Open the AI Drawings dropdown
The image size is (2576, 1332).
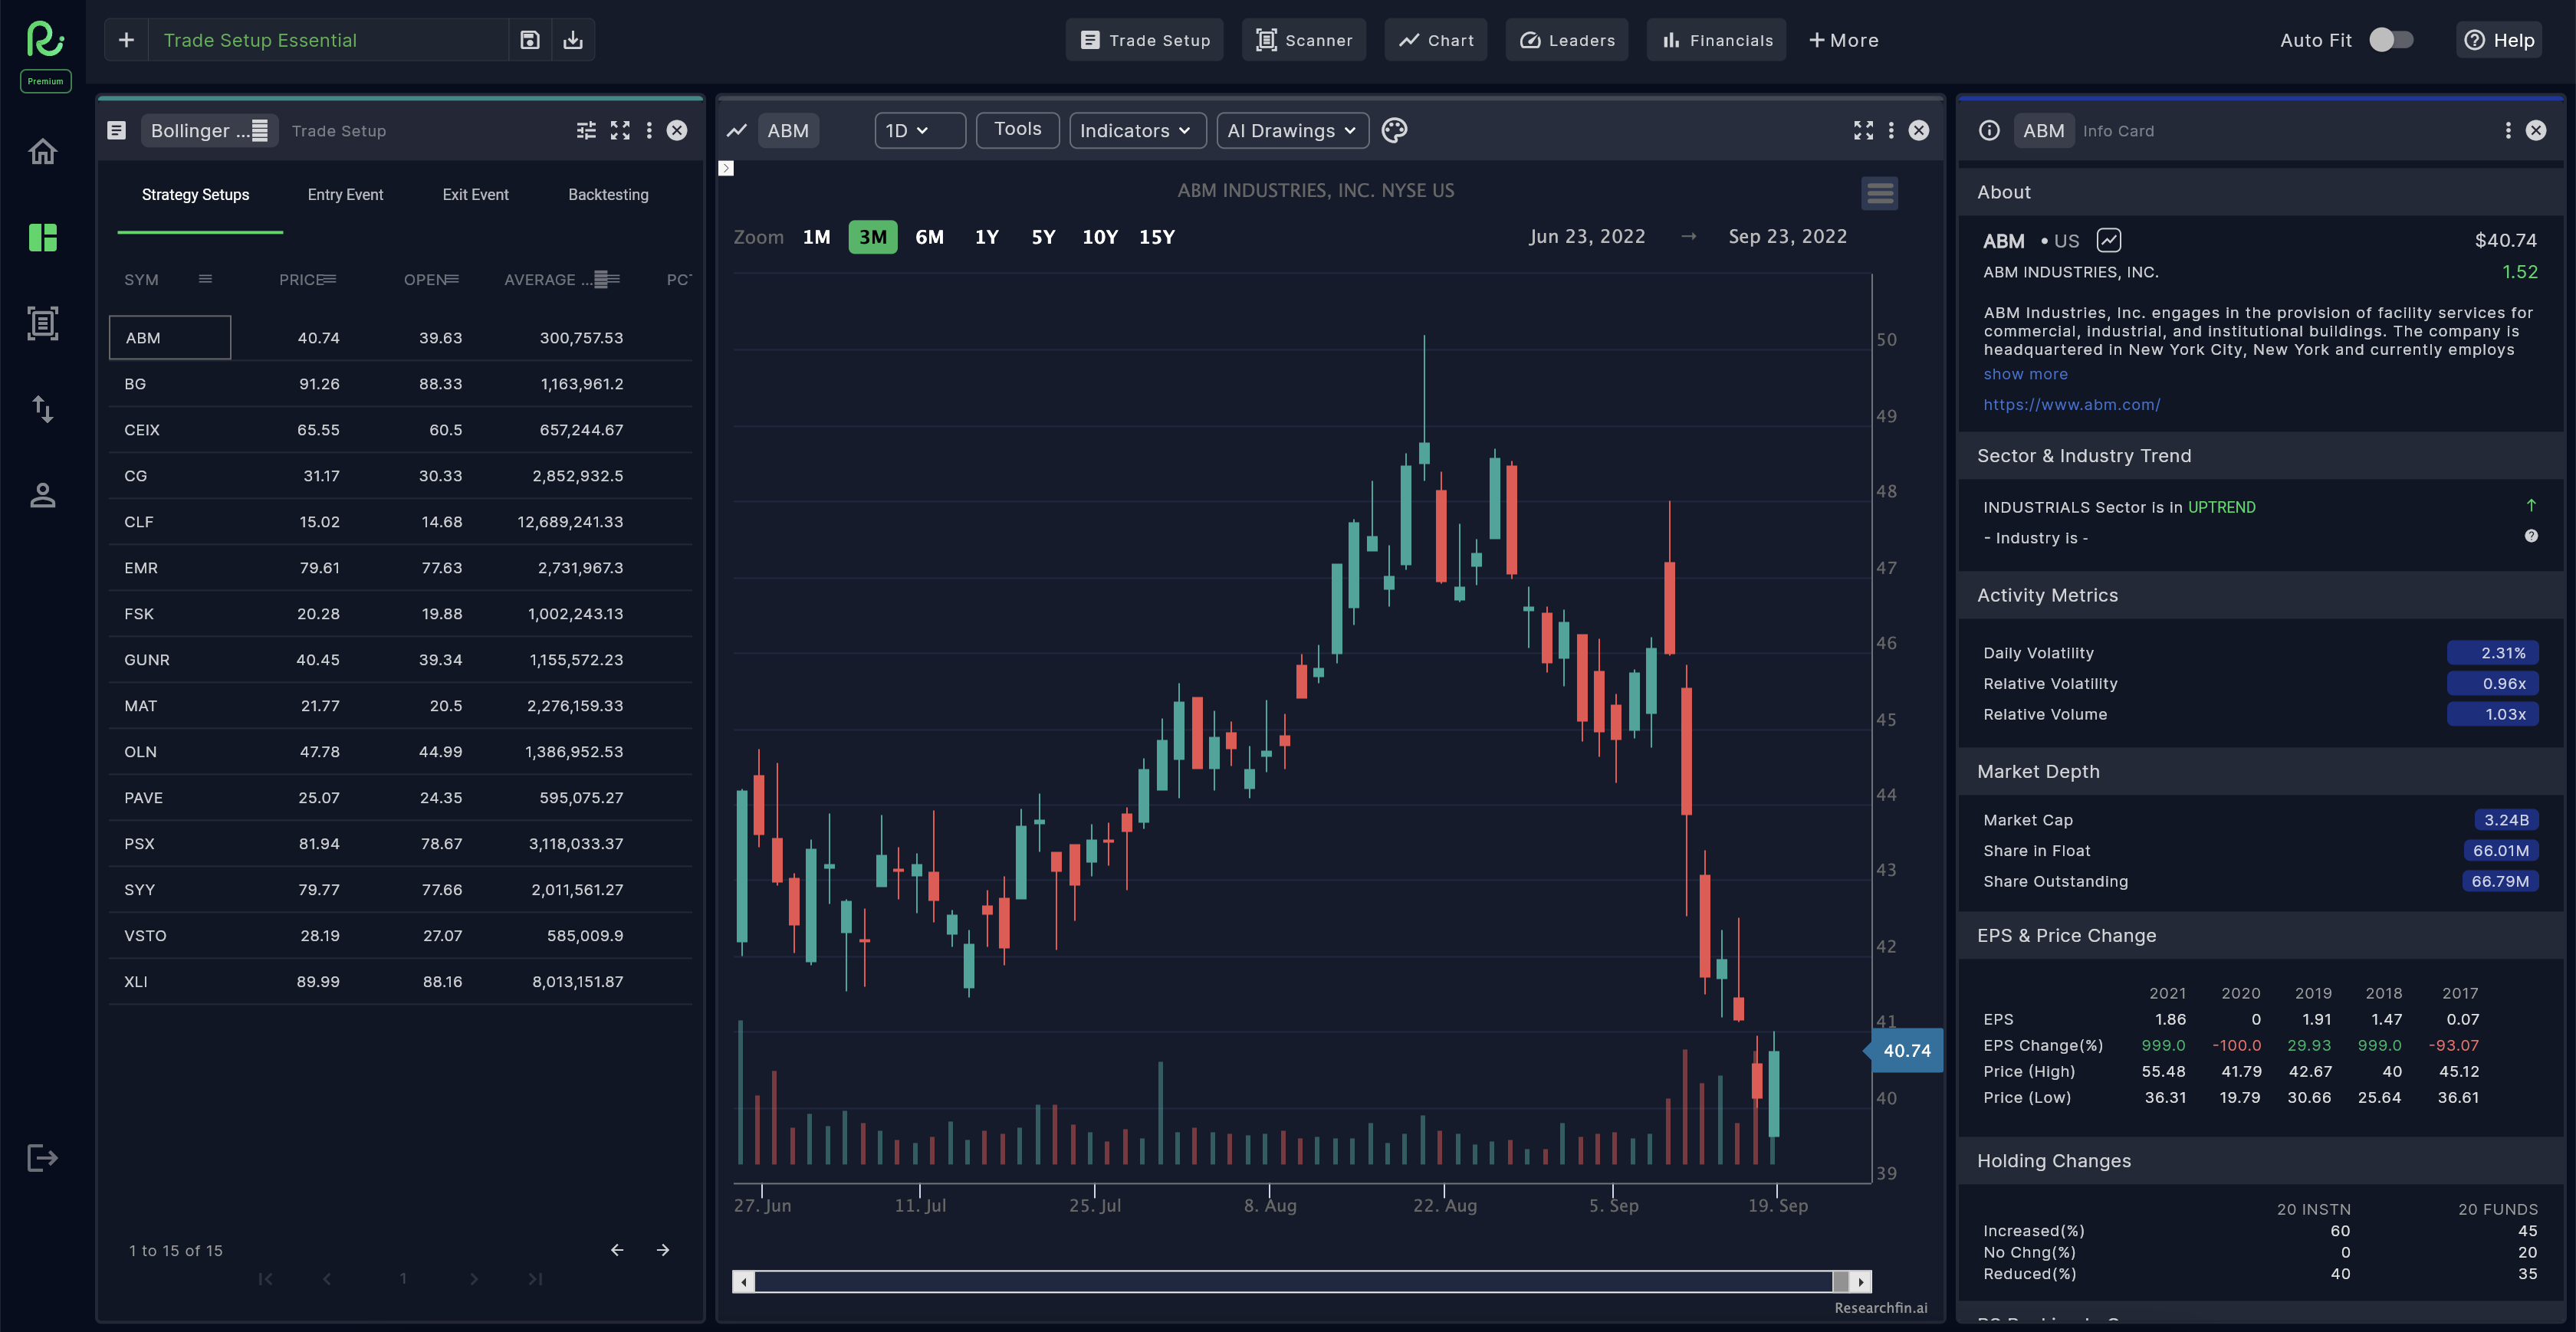(1291, 130)
